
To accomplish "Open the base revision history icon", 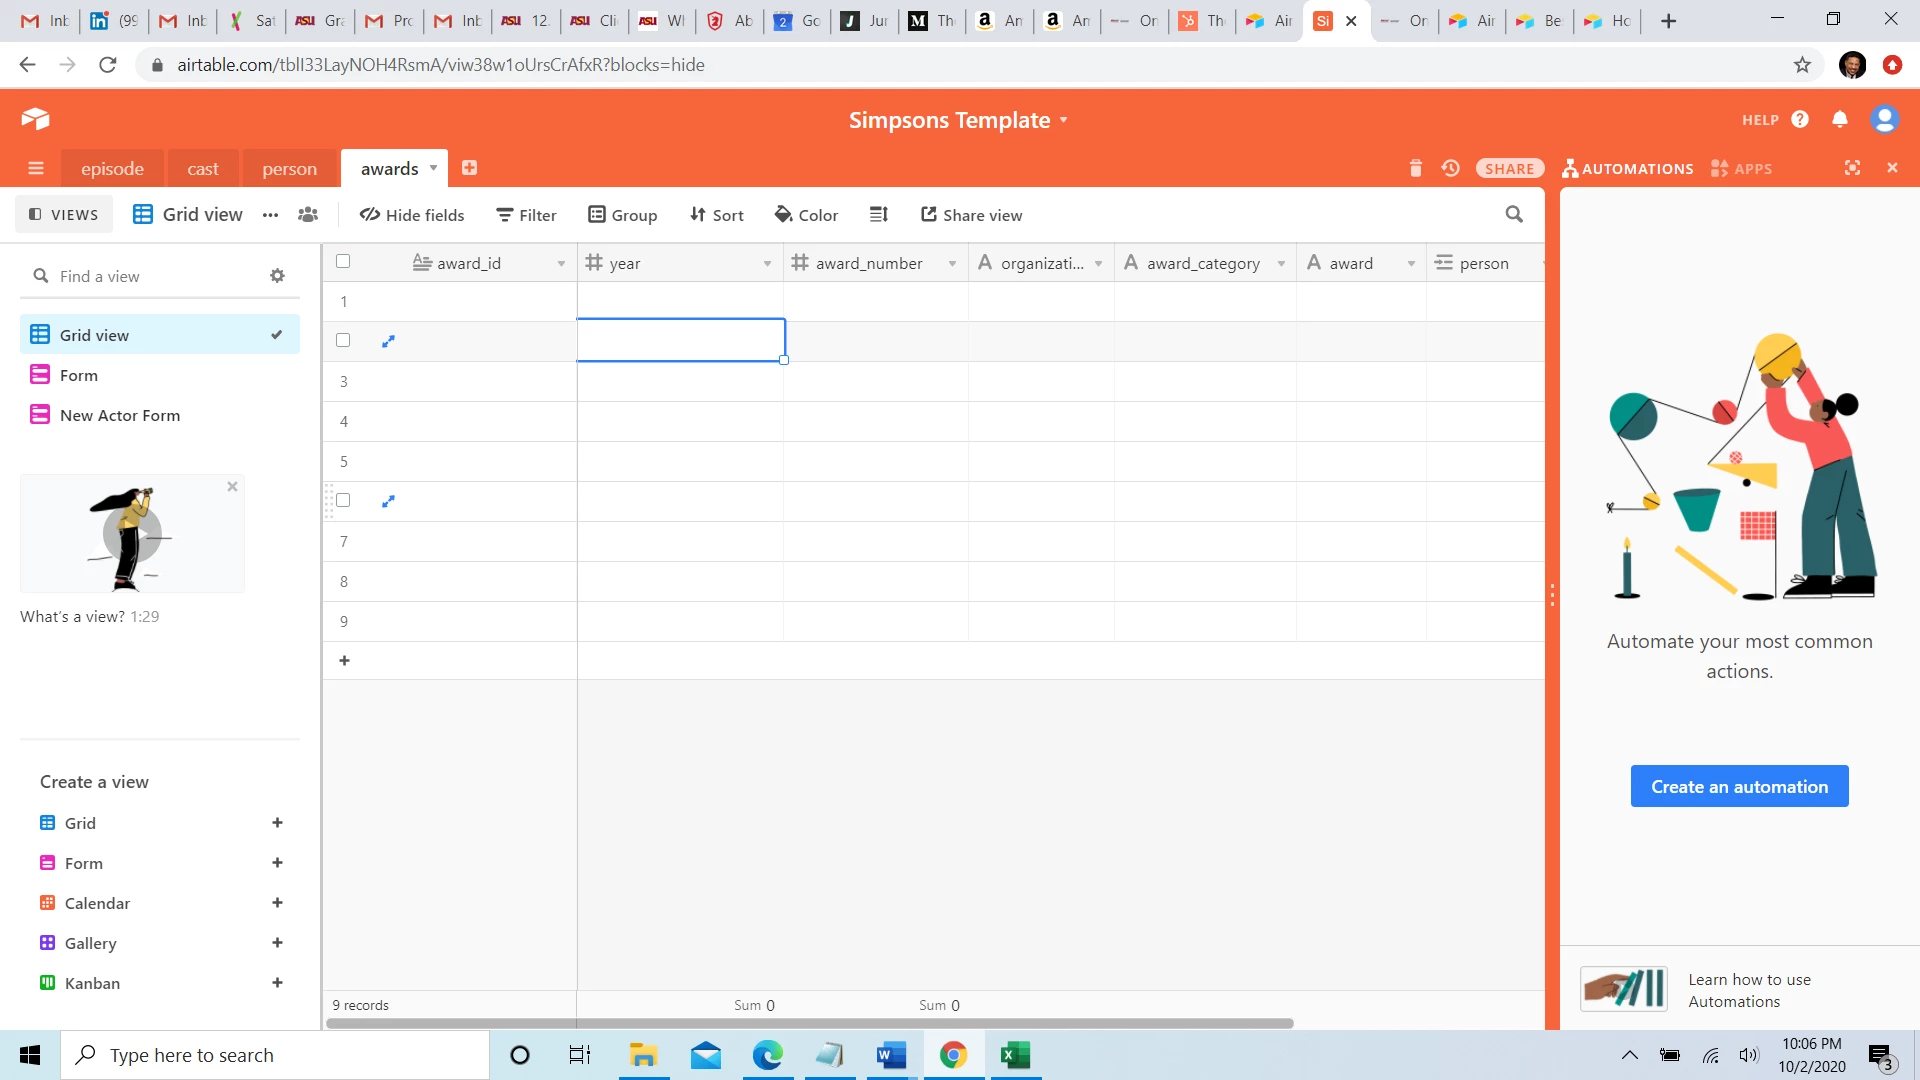I will pos(1450,168).
